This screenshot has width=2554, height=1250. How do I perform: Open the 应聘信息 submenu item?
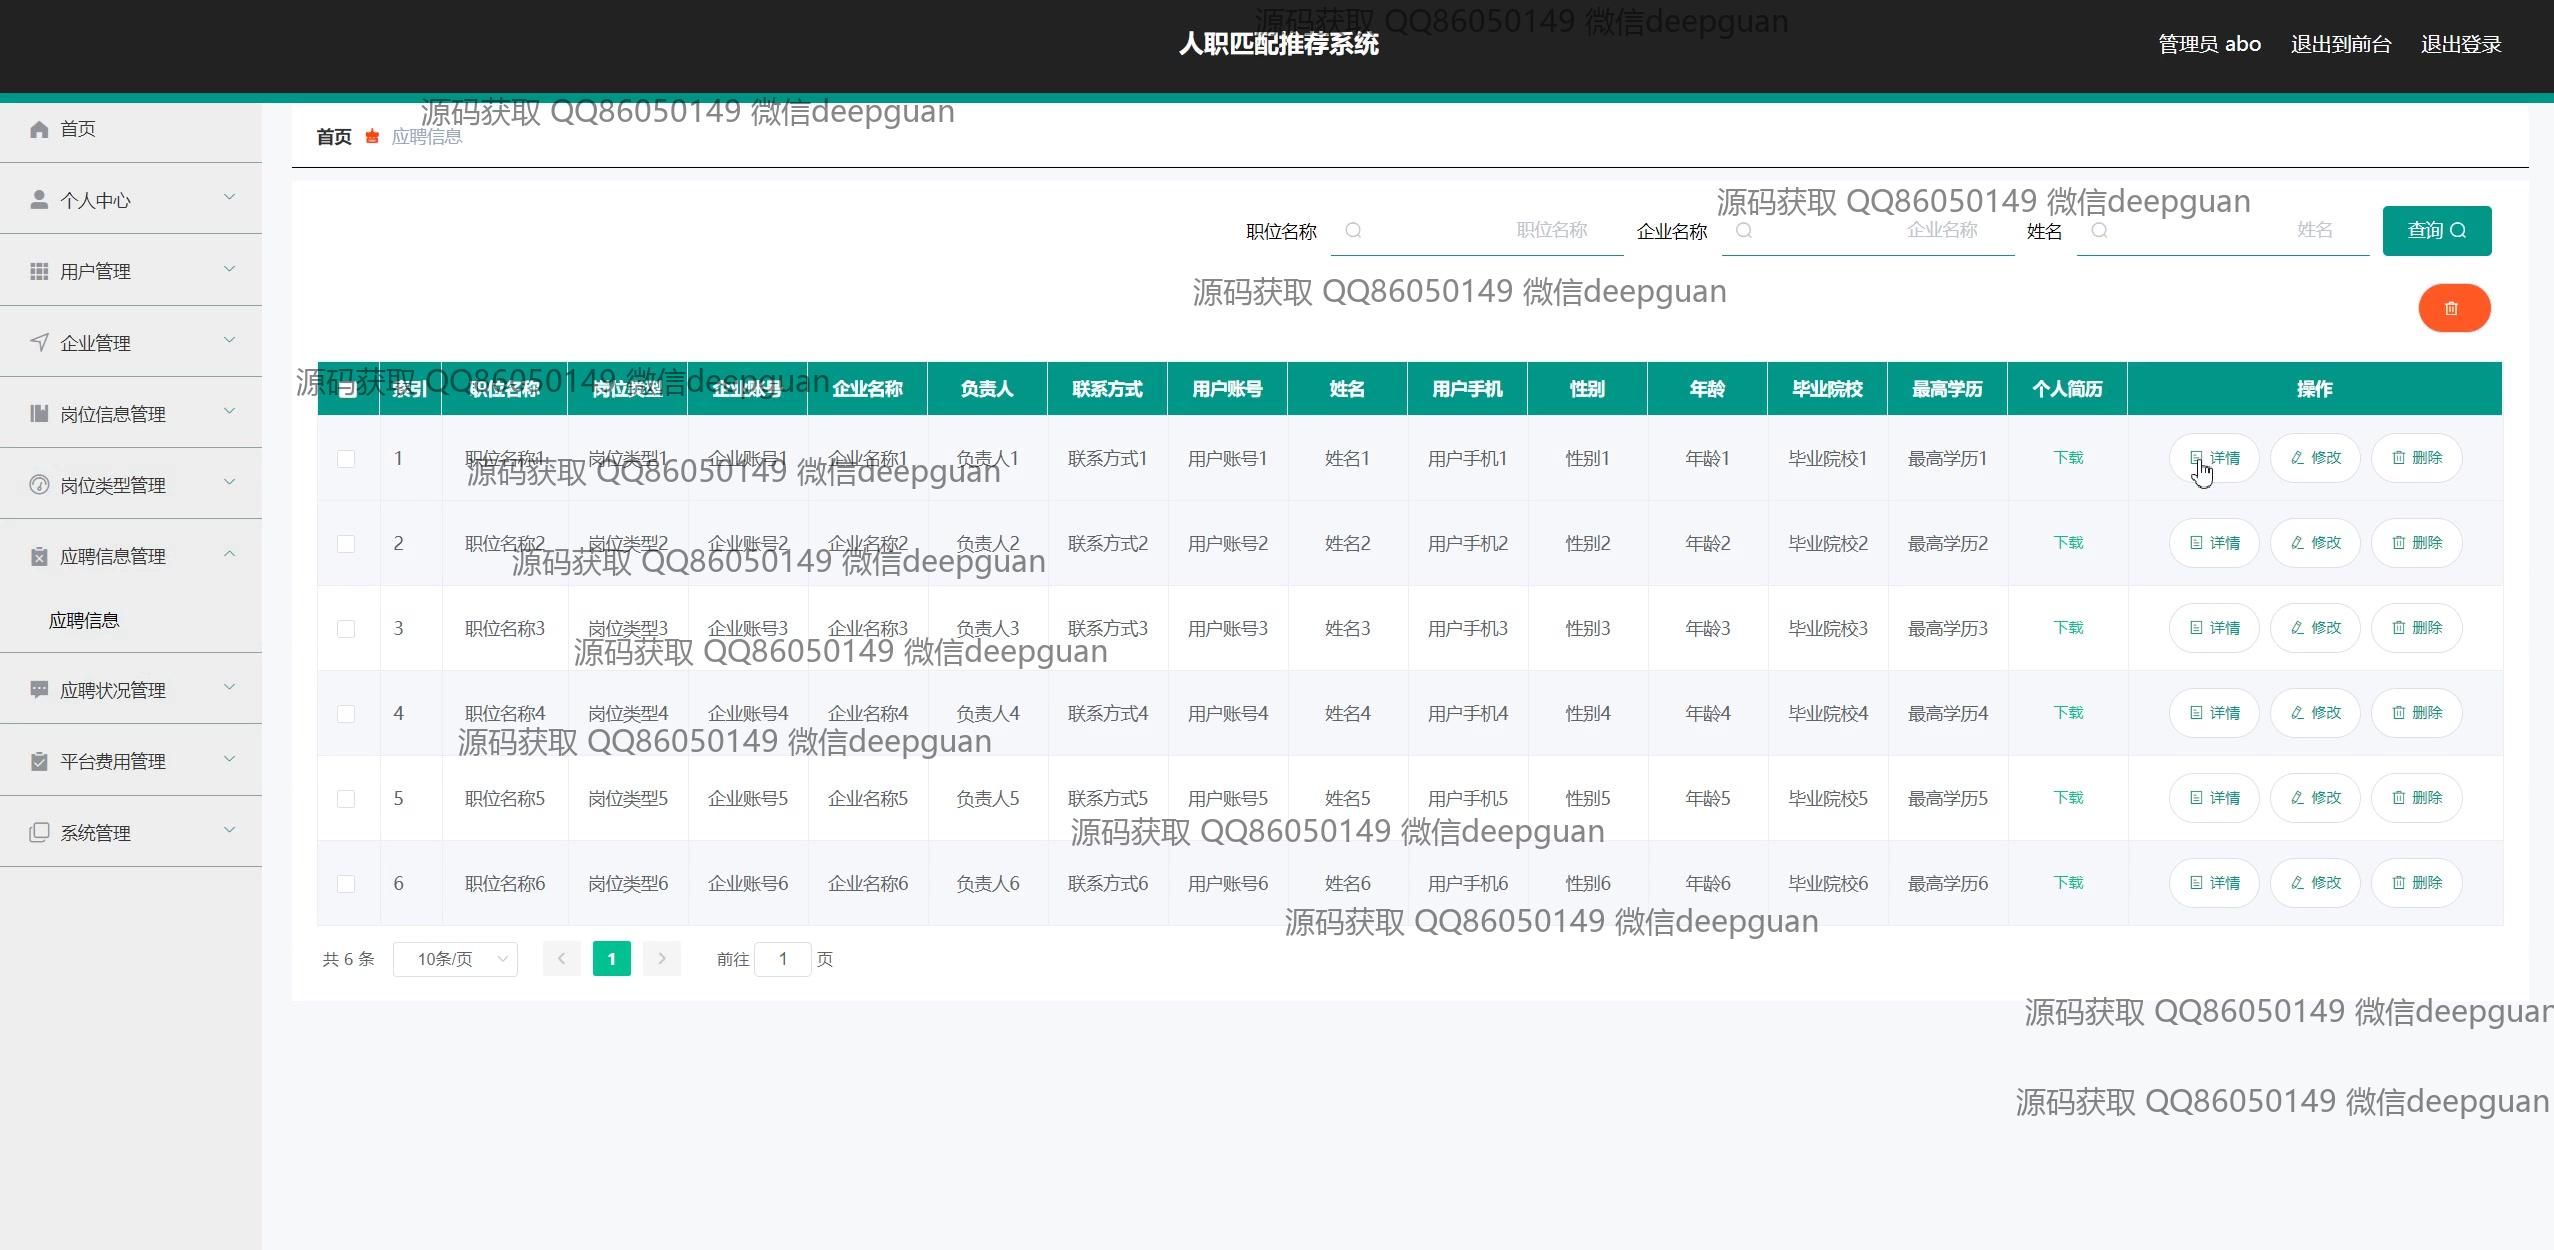[84, 621]
